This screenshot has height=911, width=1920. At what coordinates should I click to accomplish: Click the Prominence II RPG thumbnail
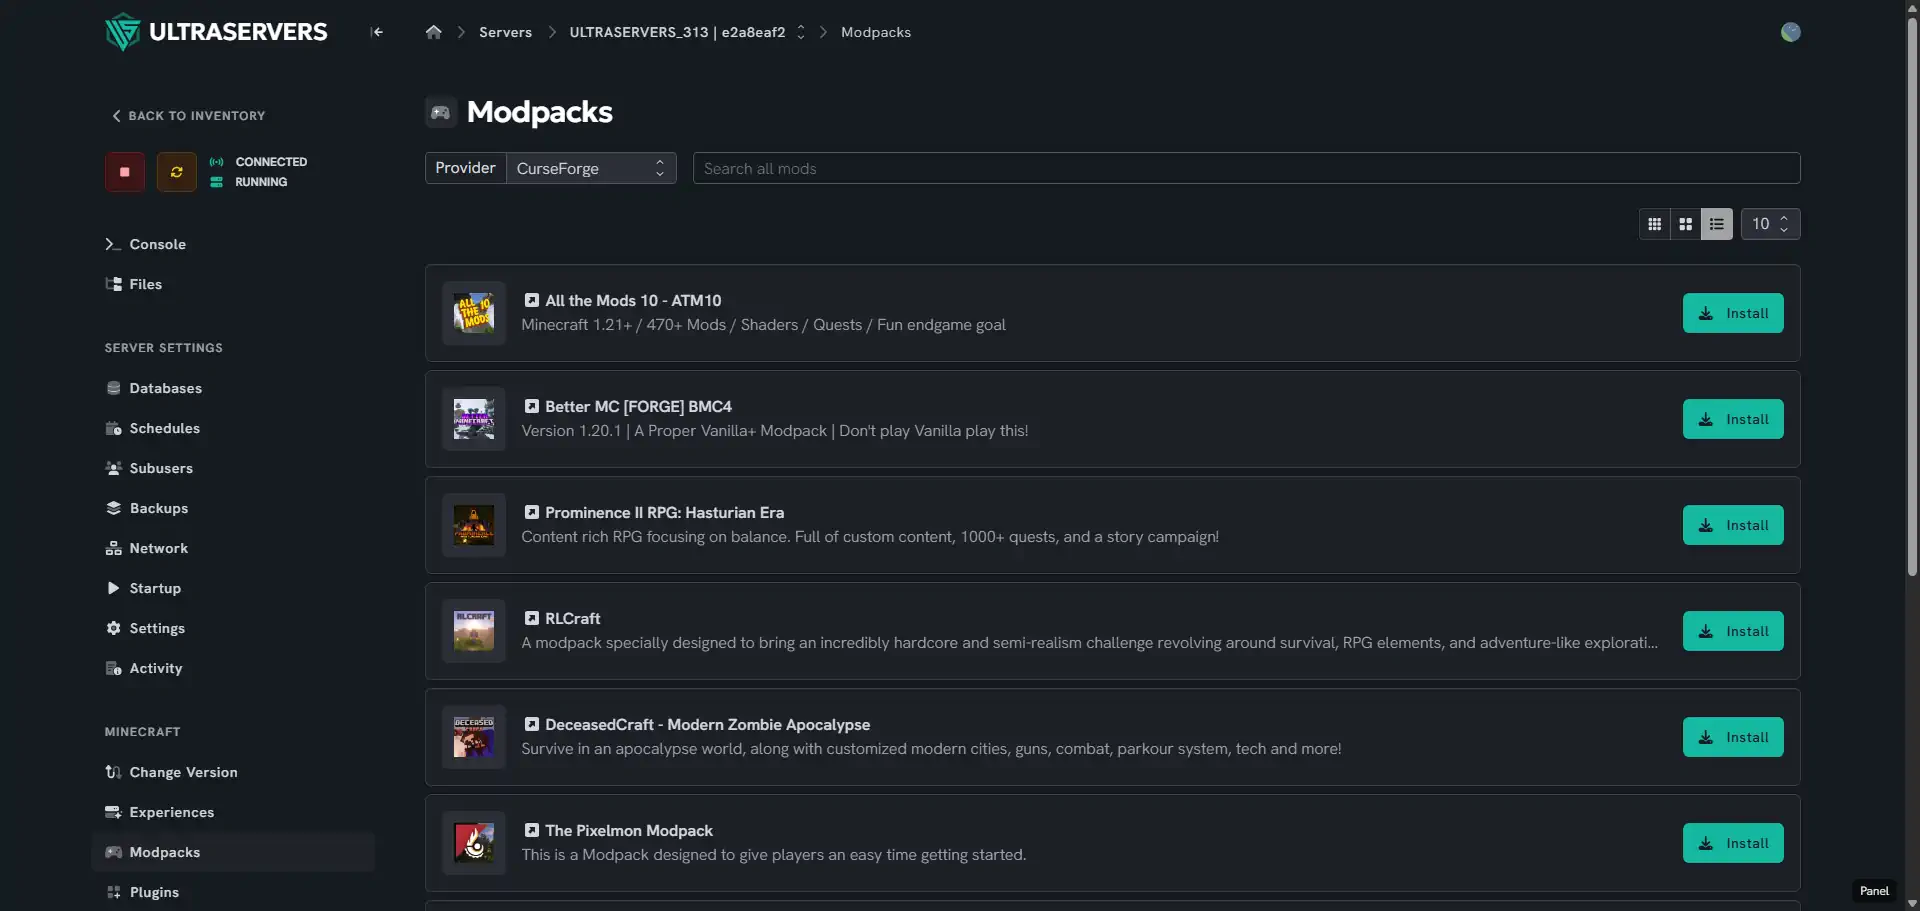click(474, 525)
